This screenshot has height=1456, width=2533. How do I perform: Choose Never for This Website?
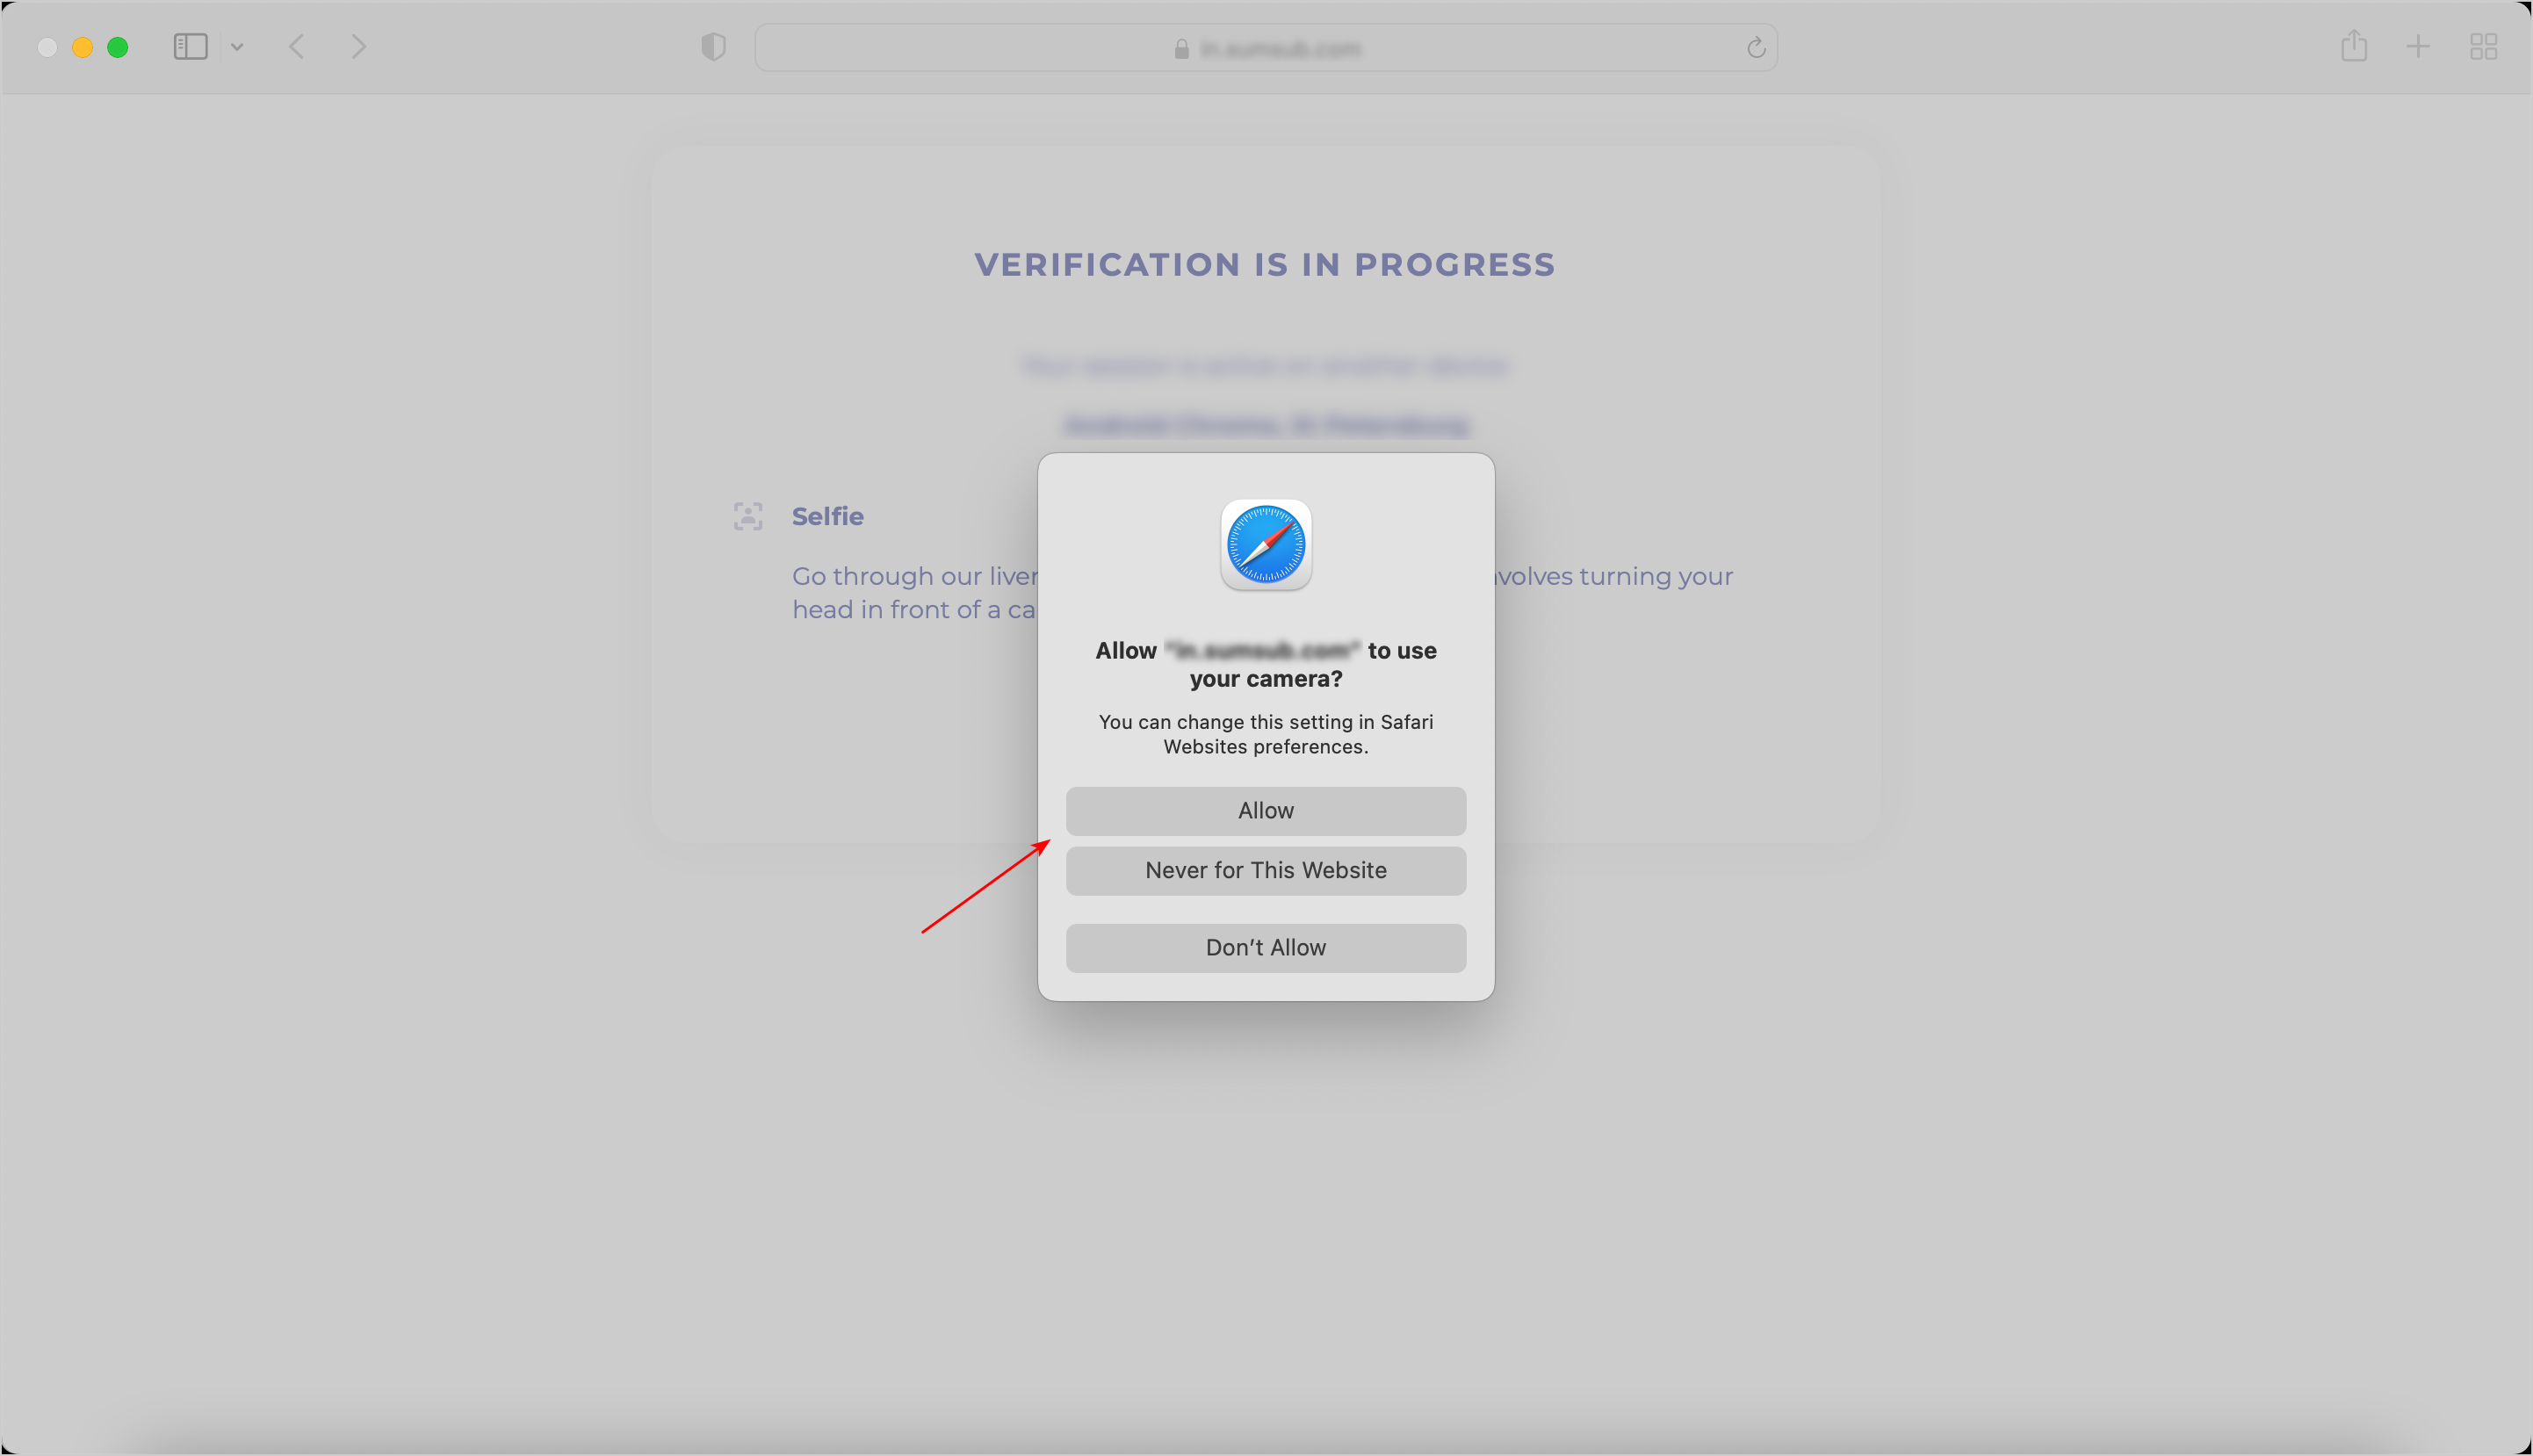point(1265,871)
